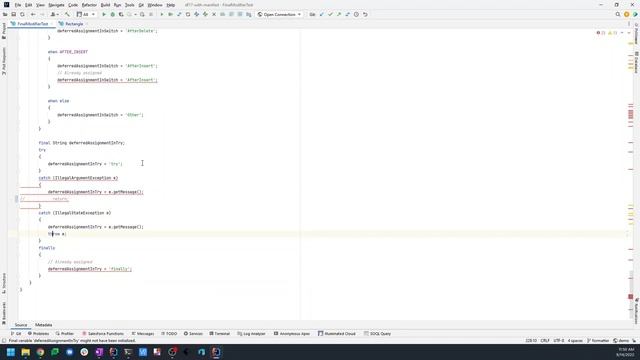Click the red error stripe marker in scrollbar
This screenshot has height=360, width=640.
[630, 297]
